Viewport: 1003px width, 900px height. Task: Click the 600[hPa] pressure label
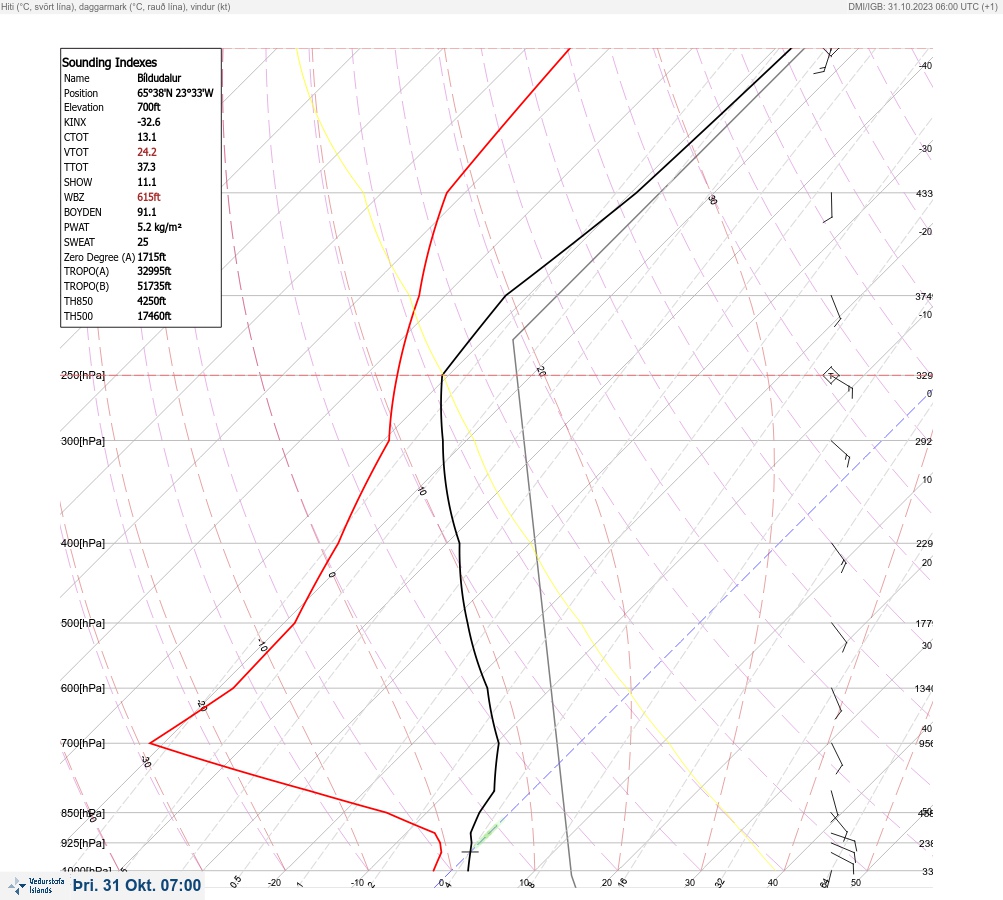tap(83, 689)
